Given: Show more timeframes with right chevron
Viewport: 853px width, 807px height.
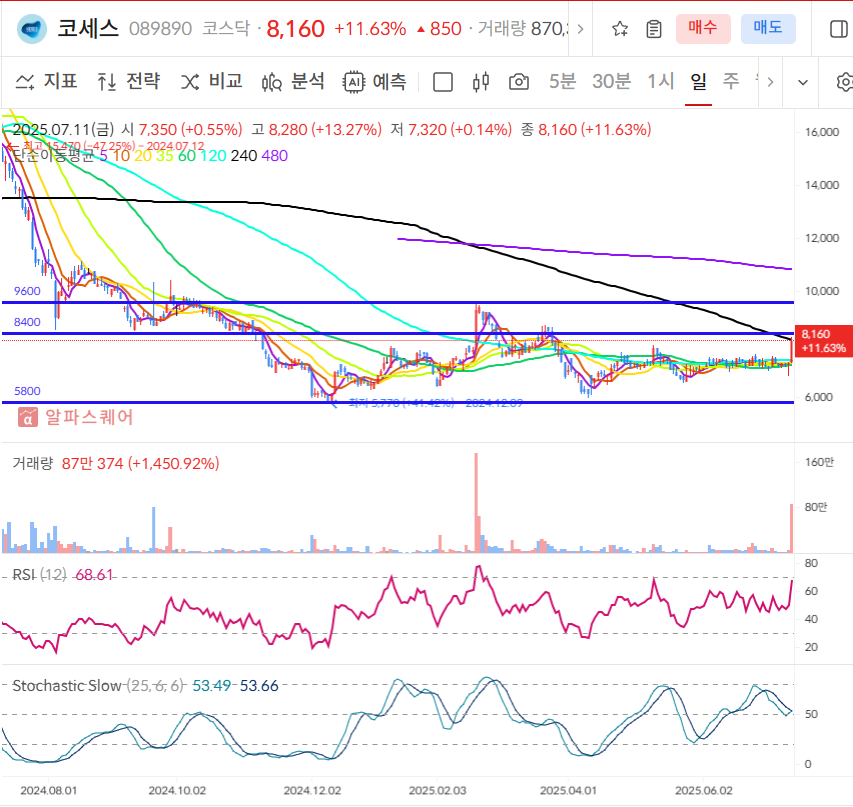Looking at the screenshot, I should [770, 82].
